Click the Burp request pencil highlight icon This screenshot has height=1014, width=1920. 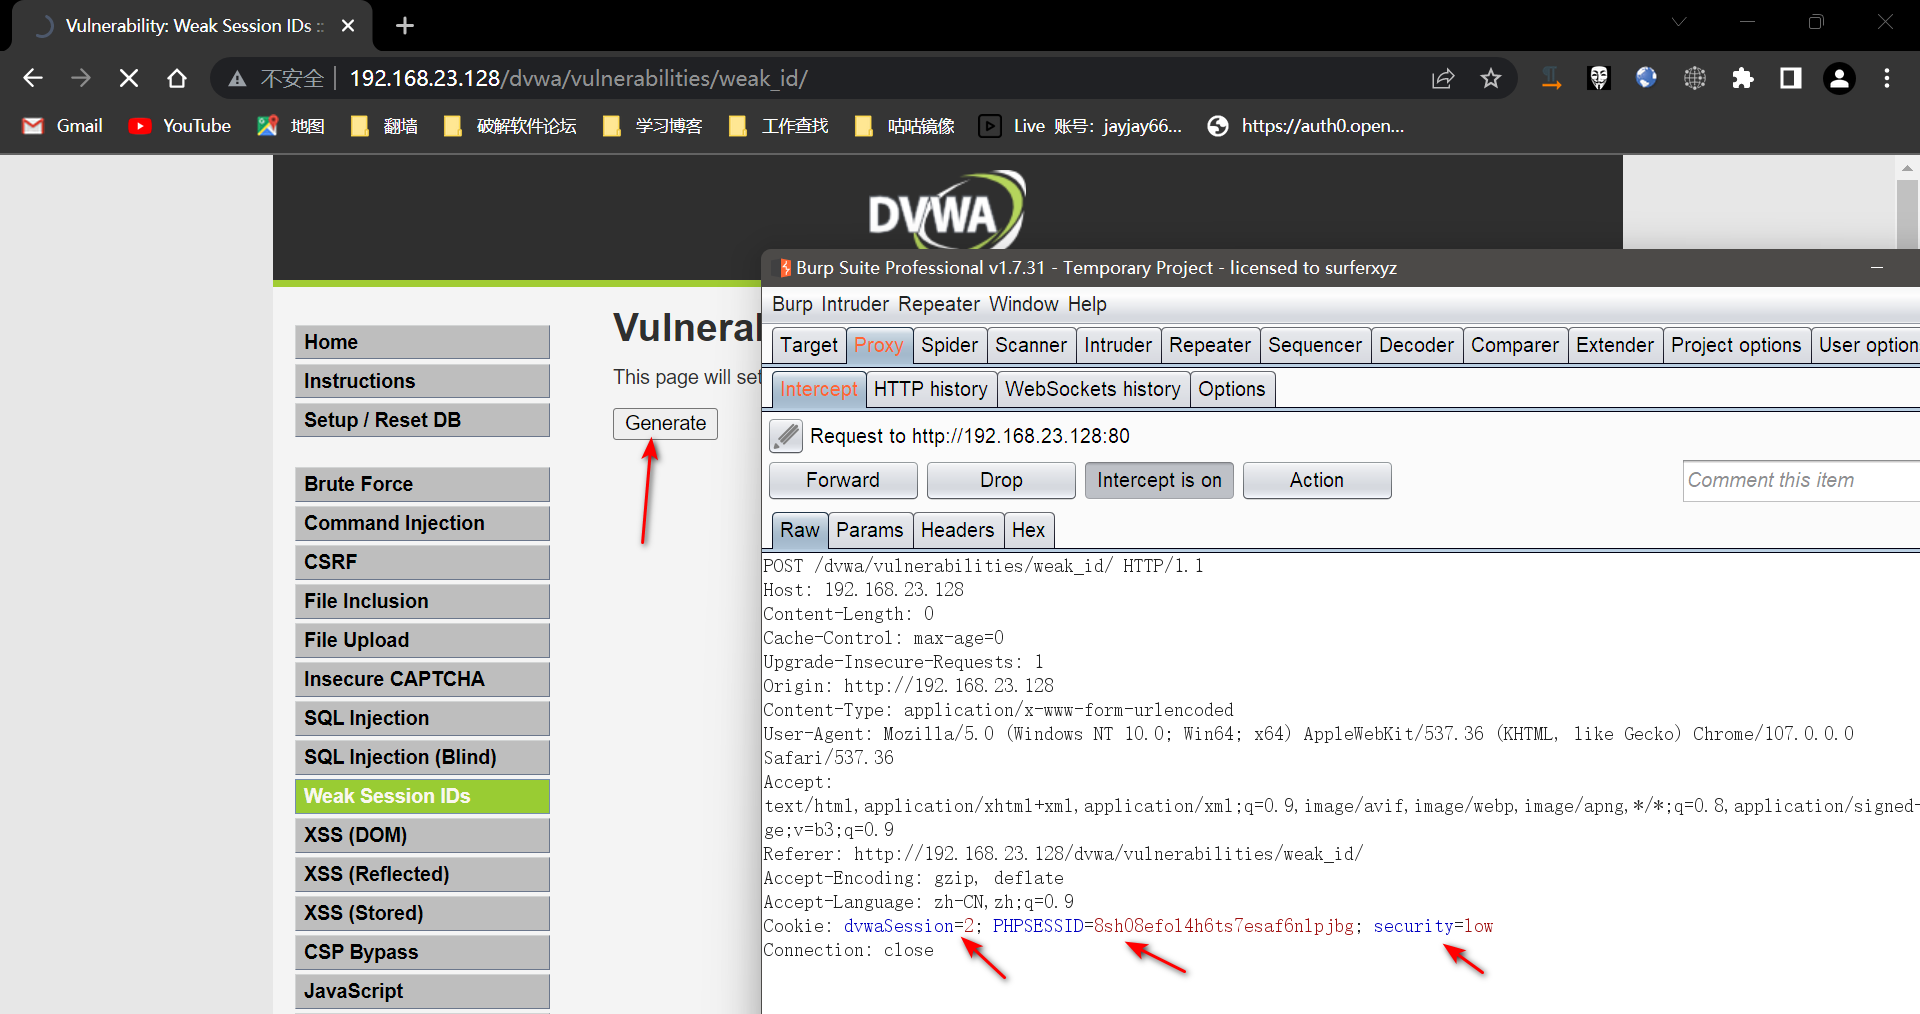tap(786, 436)
